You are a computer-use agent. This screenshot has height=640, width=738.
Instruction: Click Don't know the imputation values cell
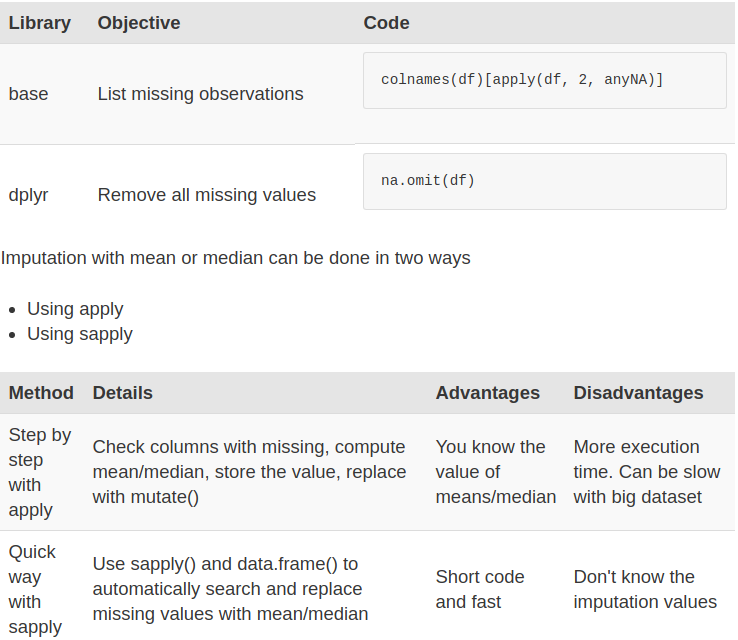coord(645,590)
